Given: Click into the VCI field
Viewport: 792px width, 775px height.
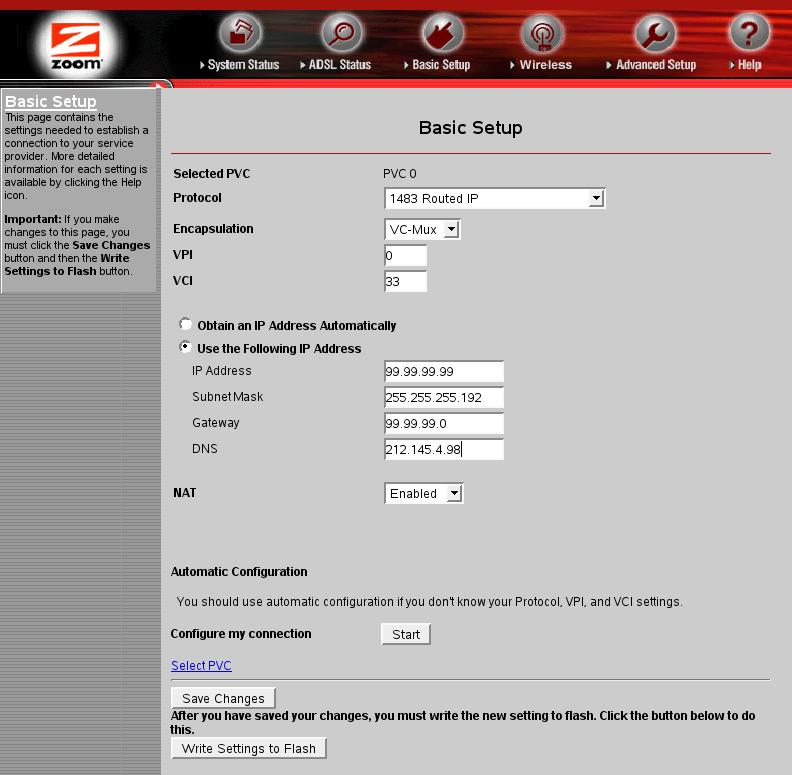Looking at the screenshot, I should coord(406,281).
